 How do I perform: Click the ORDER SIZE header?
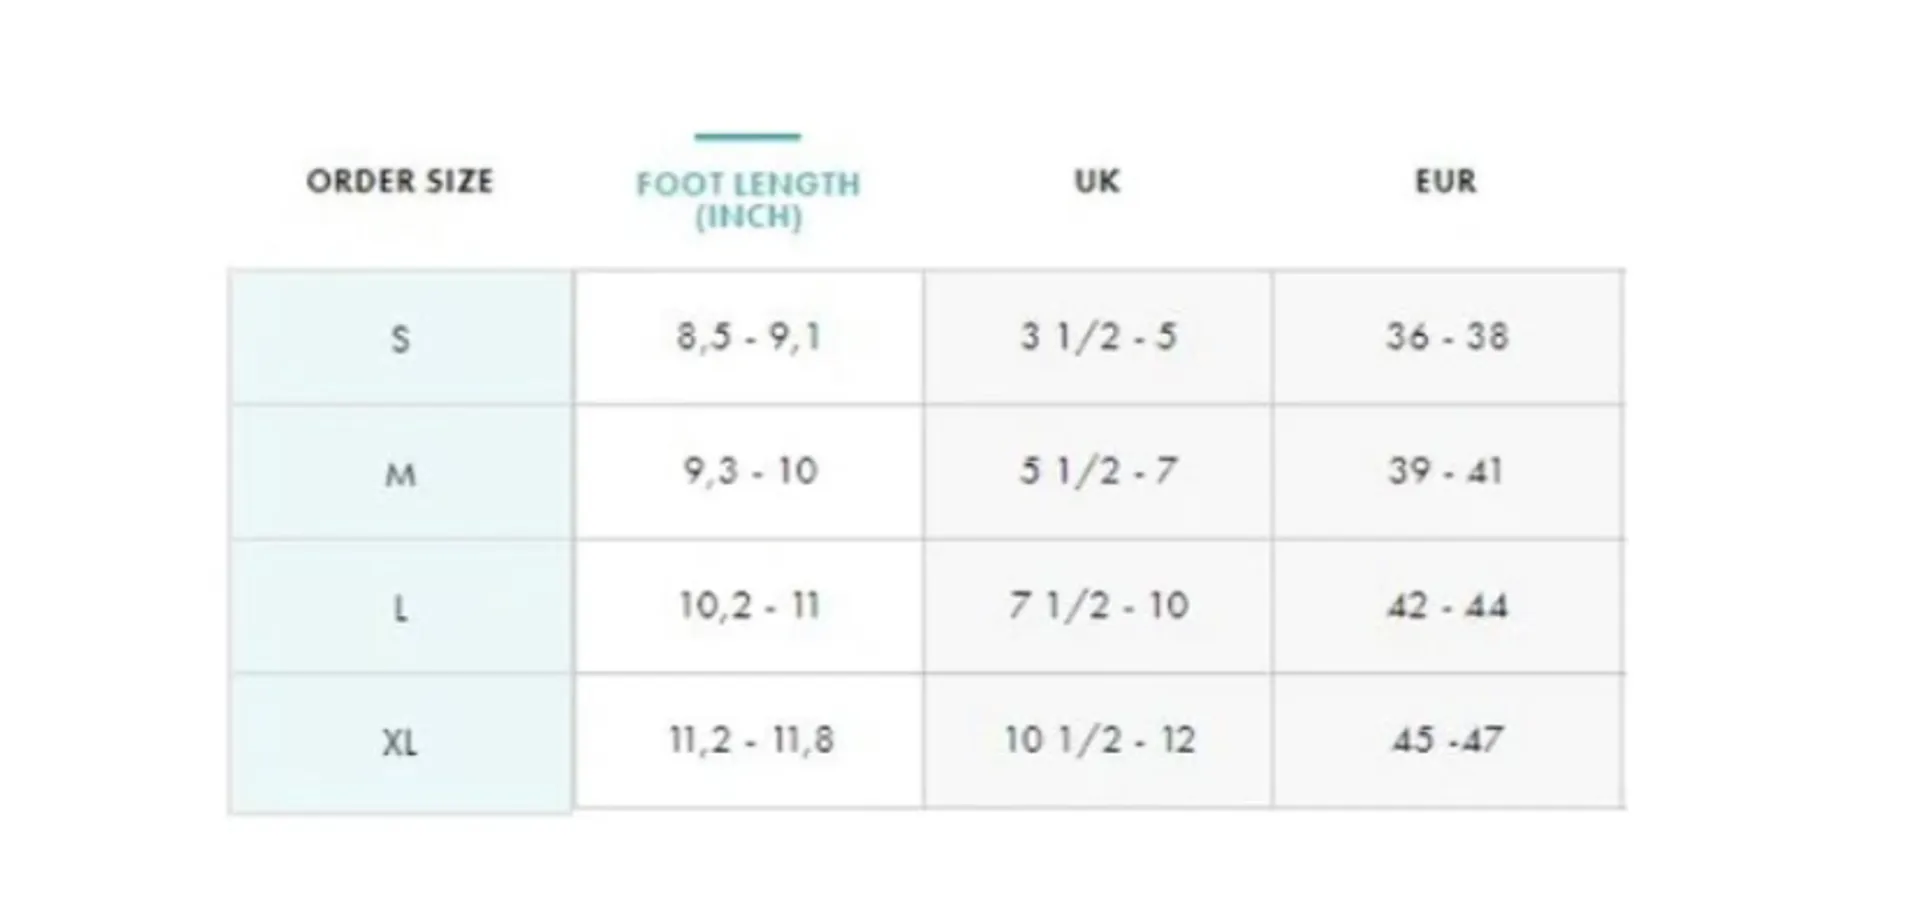click(x=399, y=181)
